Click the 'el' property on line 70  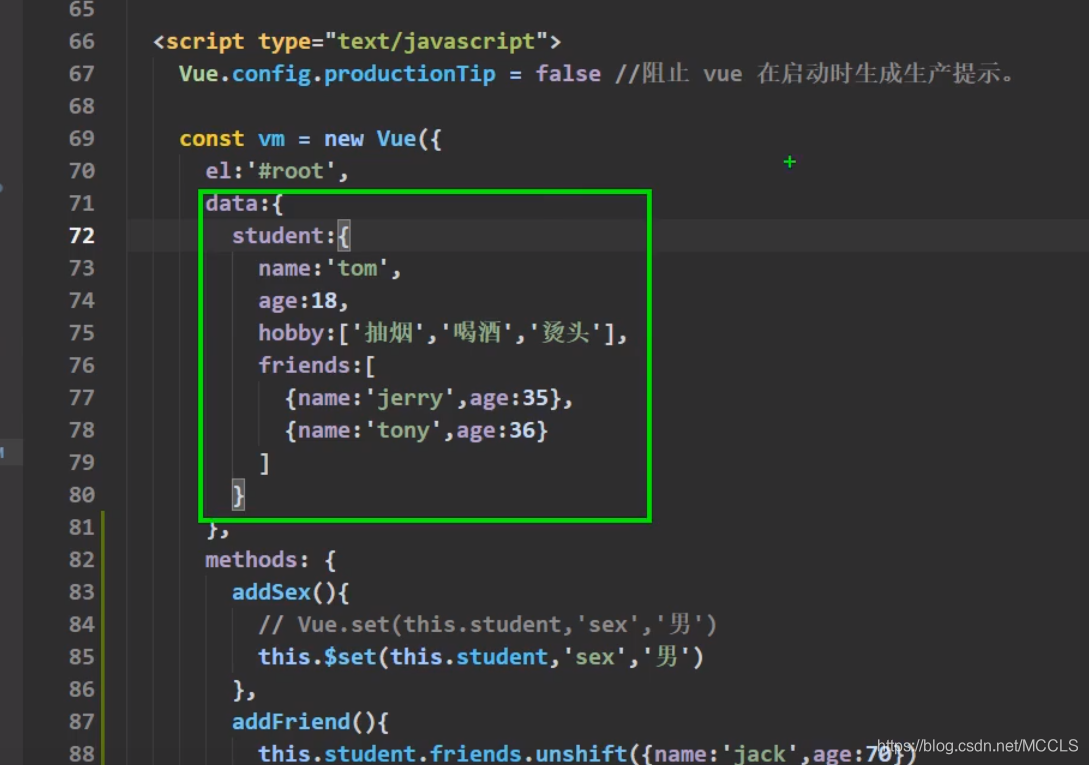[x=218, y=171]
